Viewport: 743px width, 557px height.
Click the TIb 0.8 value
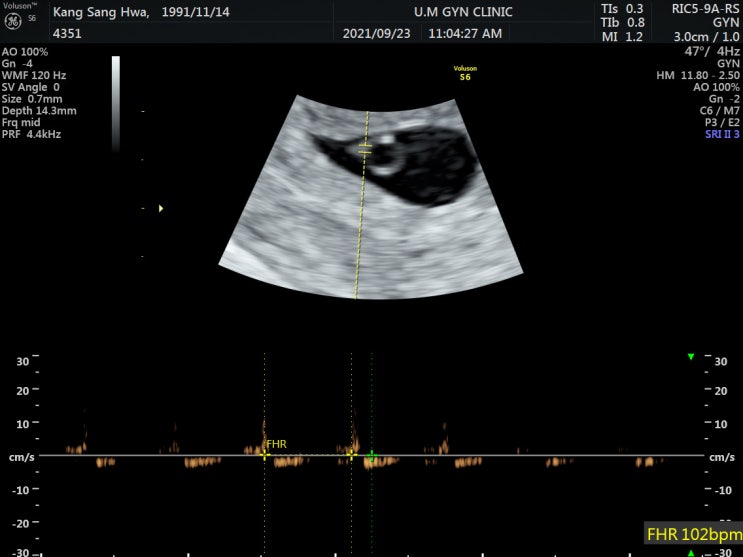pyautogui.click(x=623, y=22)
